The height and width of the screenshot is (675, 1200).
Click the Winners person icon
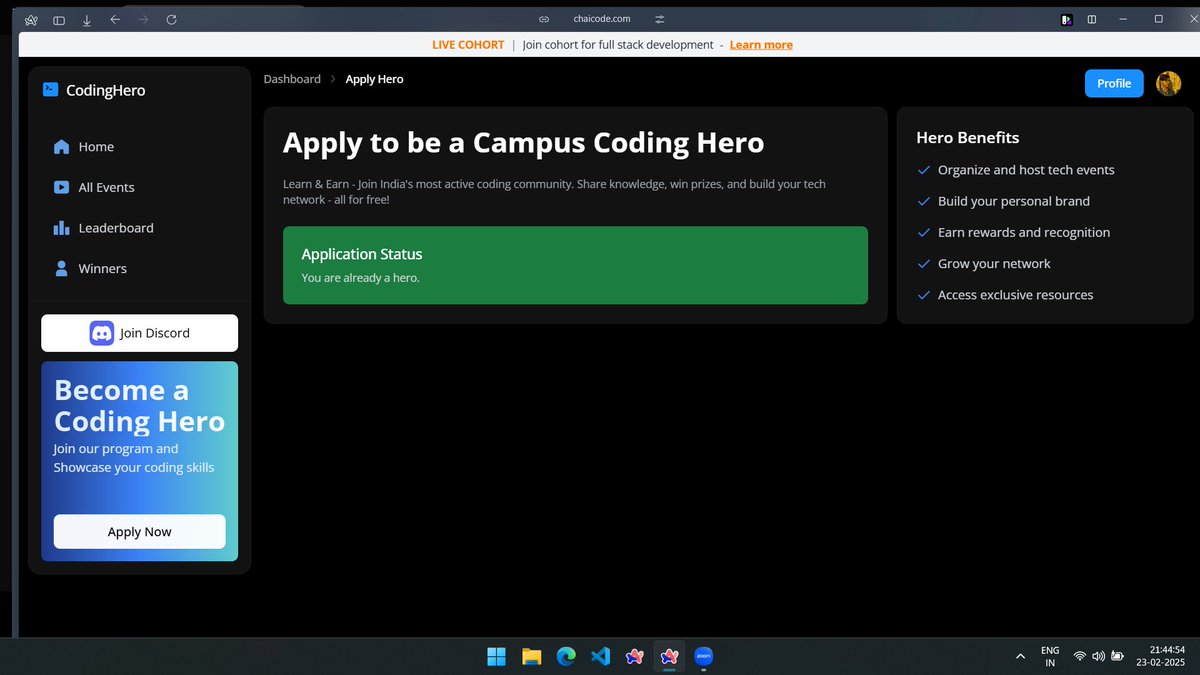(x=61, y=268)
